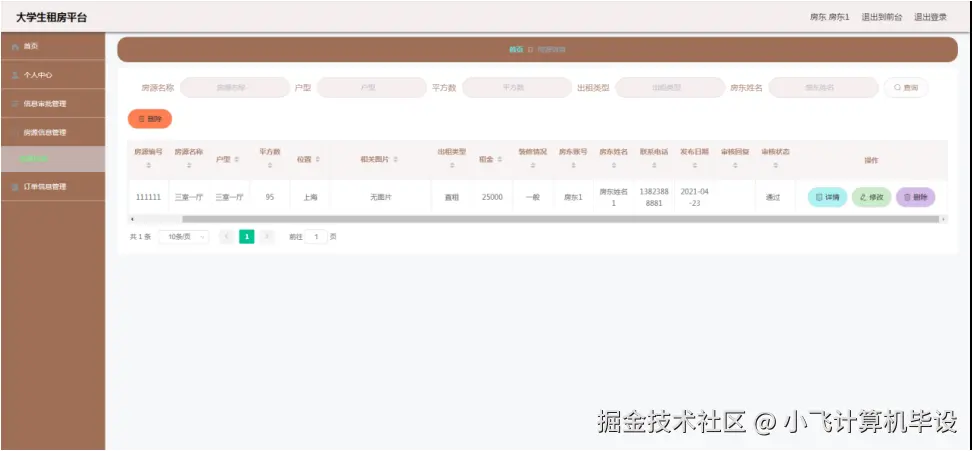
Task: Click the sort arrows under 平方数 header
Action: (270, 166)
